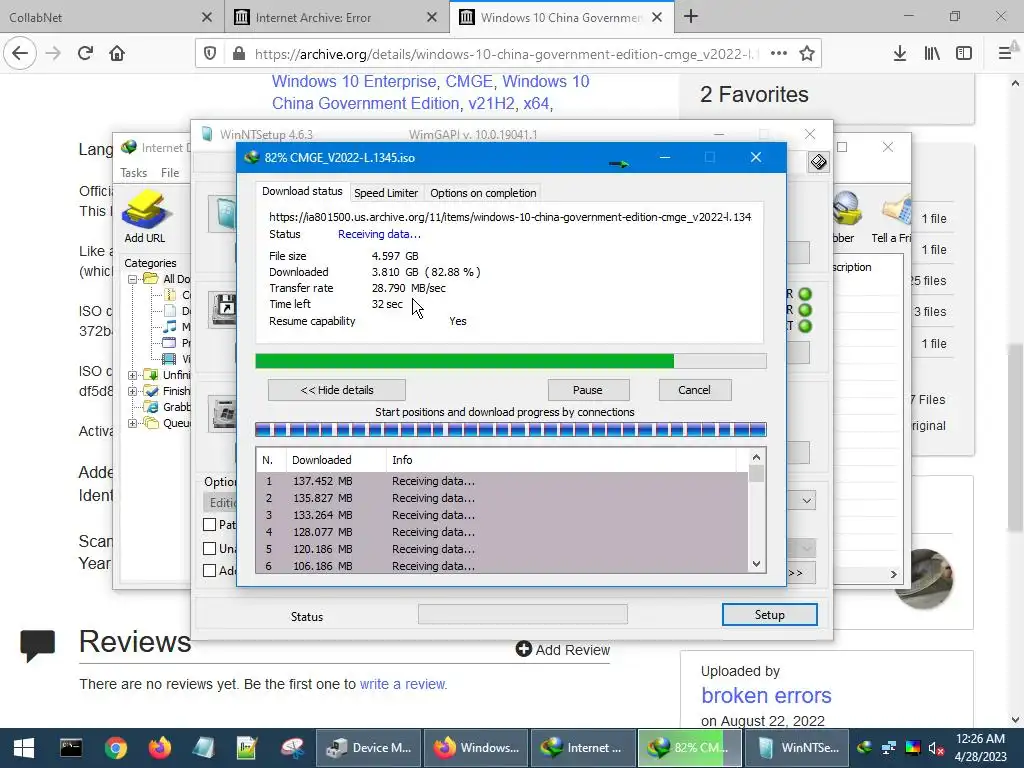Expand the Unfinished category in IDM
The image size is (1024, 768).
pyautogui.click(x=133, y=376)
